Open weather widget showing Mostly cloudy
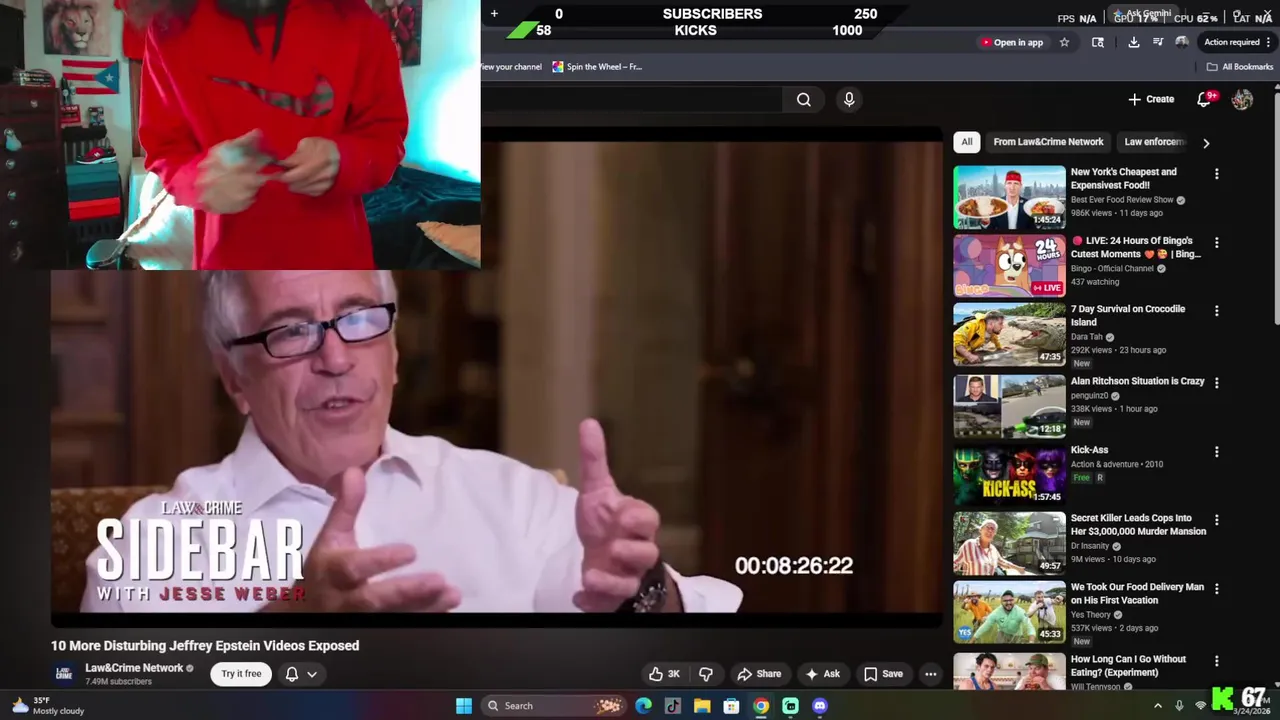Image resolution: width=1280 pixels, height=720 pixels. [x=48, y=706]
